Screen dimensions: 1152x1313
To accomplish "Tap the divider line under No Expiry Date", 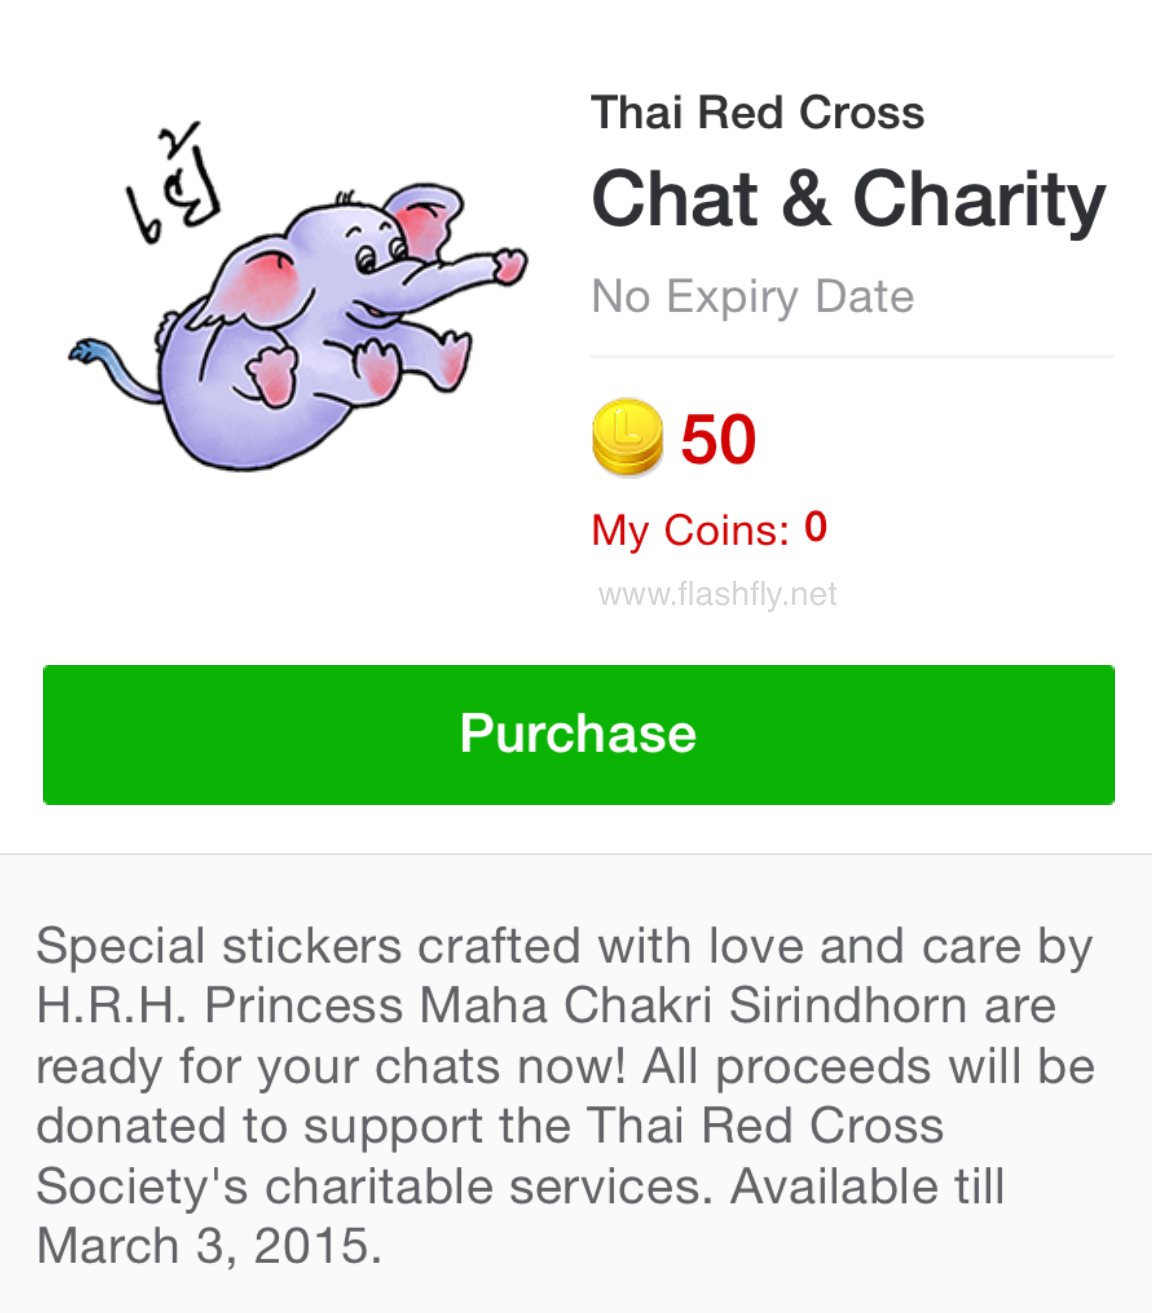I will 852,356.
